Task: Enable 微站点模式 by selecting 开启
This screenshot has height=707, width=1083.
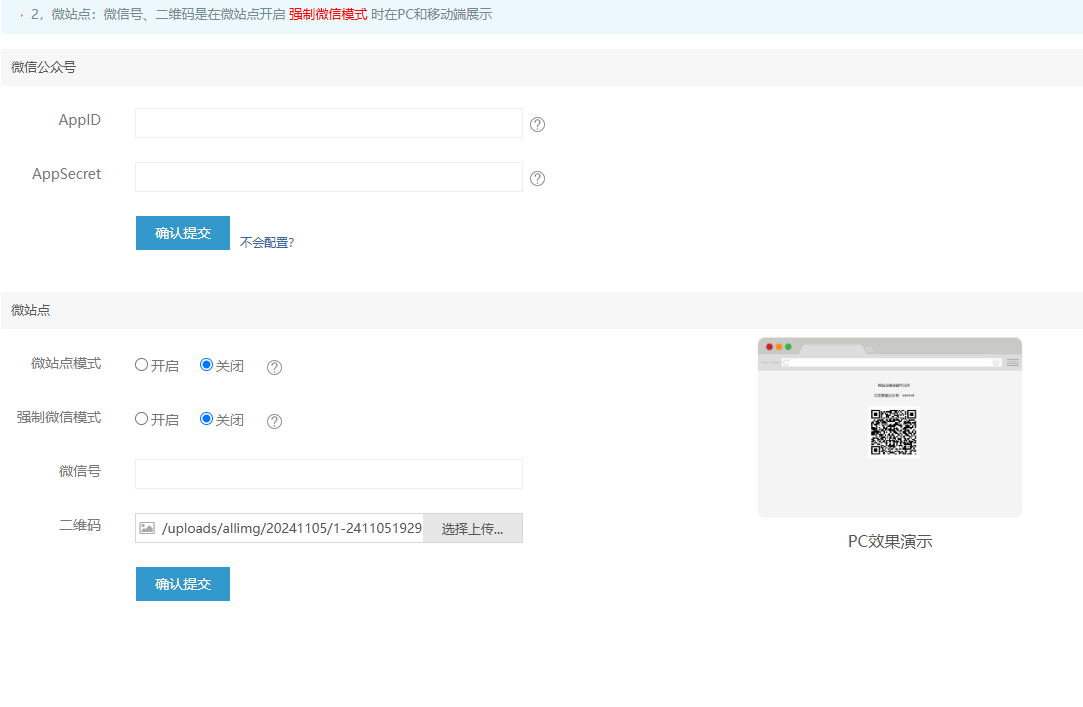Action: pyautogui.click(x=142, y=365)
